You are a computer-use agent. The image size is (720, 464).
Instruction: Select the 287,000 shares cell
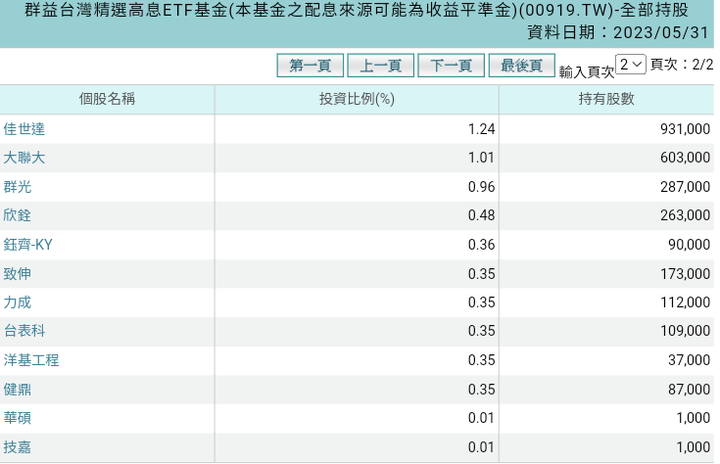coord(606,187)
